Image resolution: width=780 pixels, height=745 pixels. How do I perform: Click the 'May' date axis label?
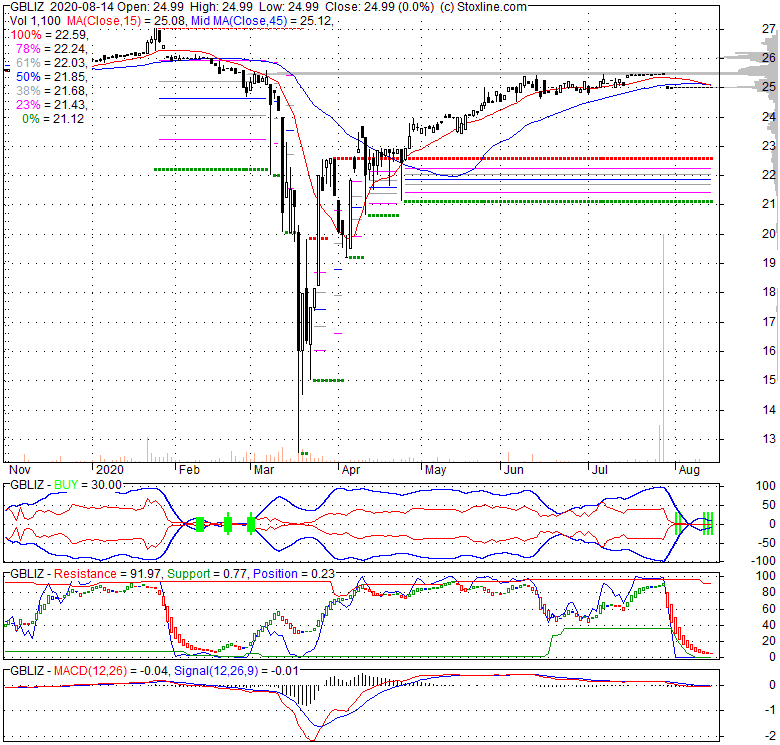coord(435,470)
